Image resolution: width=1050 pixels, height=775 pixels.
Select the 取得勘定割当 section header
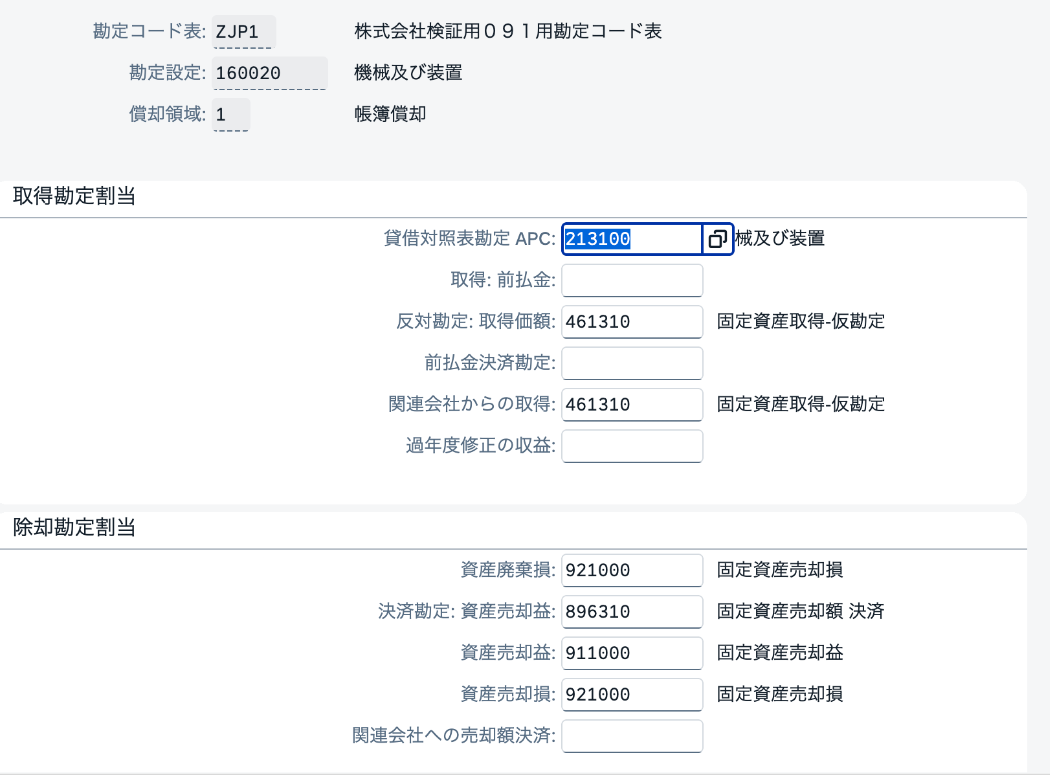click(x=74, y=196)
